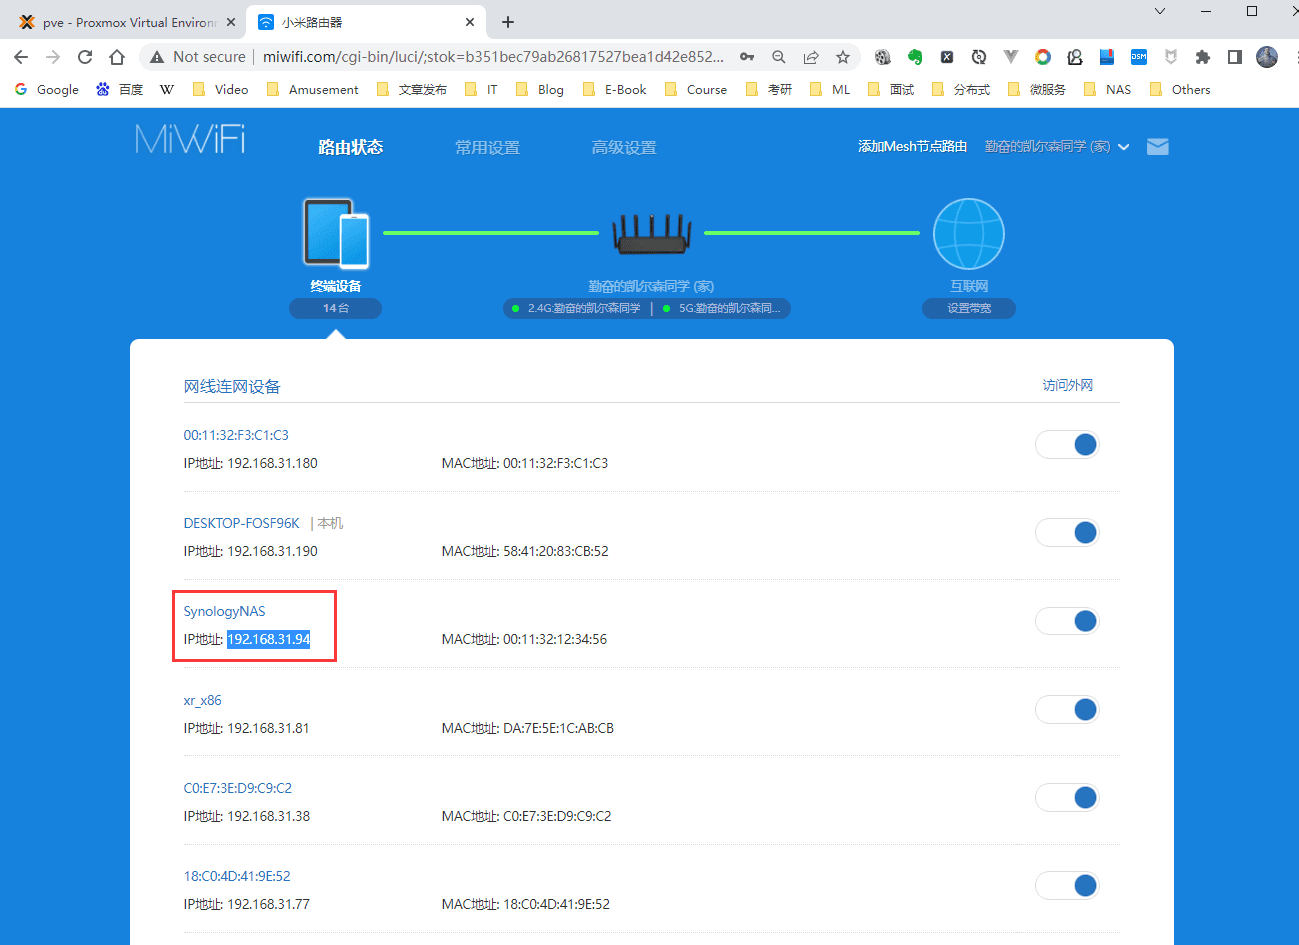The width and height of the screenshot is (1299, 945).
Task: Select the 小米路由器 browser tab
Action: (x=365, y=22)
